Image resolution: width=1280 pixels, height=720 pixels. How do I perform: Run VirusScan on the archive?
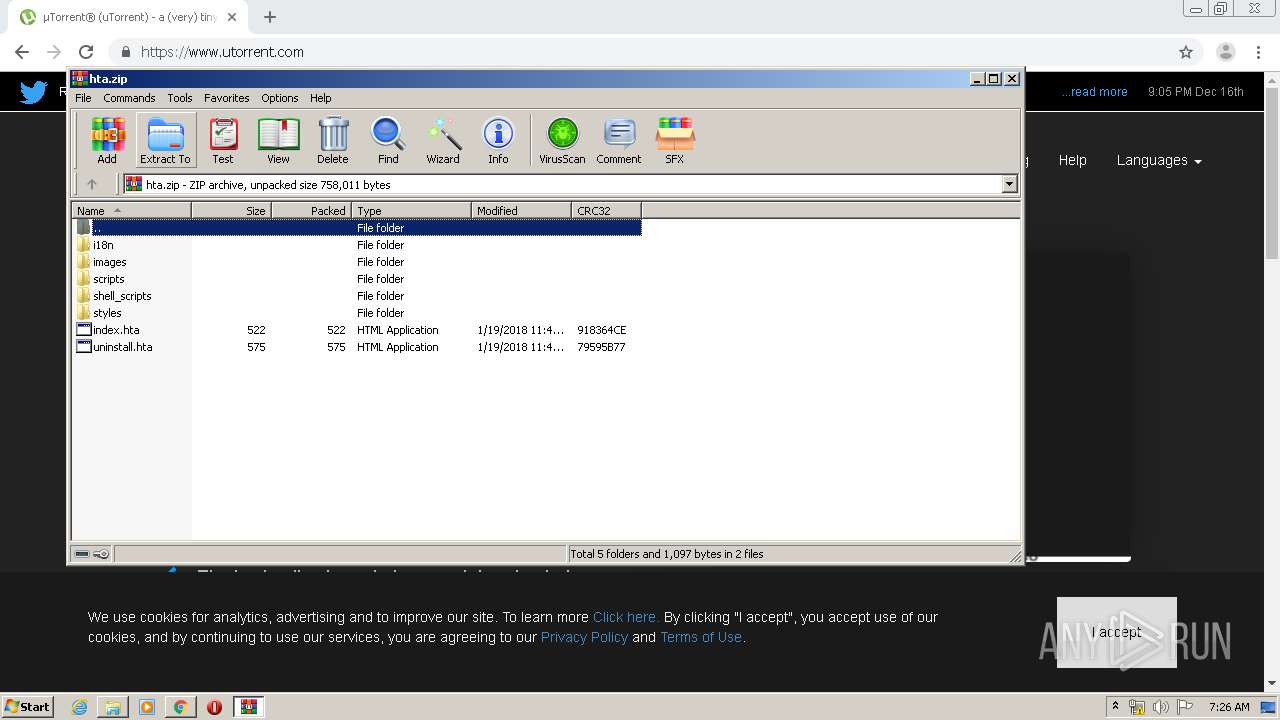[562, 140]
